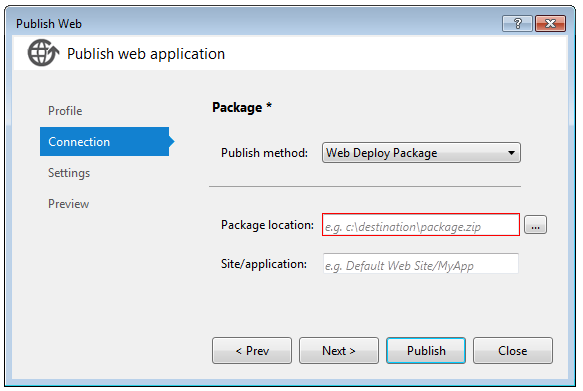Image resolution: width=583 pixels, height=391 pixels.
Task: Click the Publish Web title bar text
Action: coord(49,24)
